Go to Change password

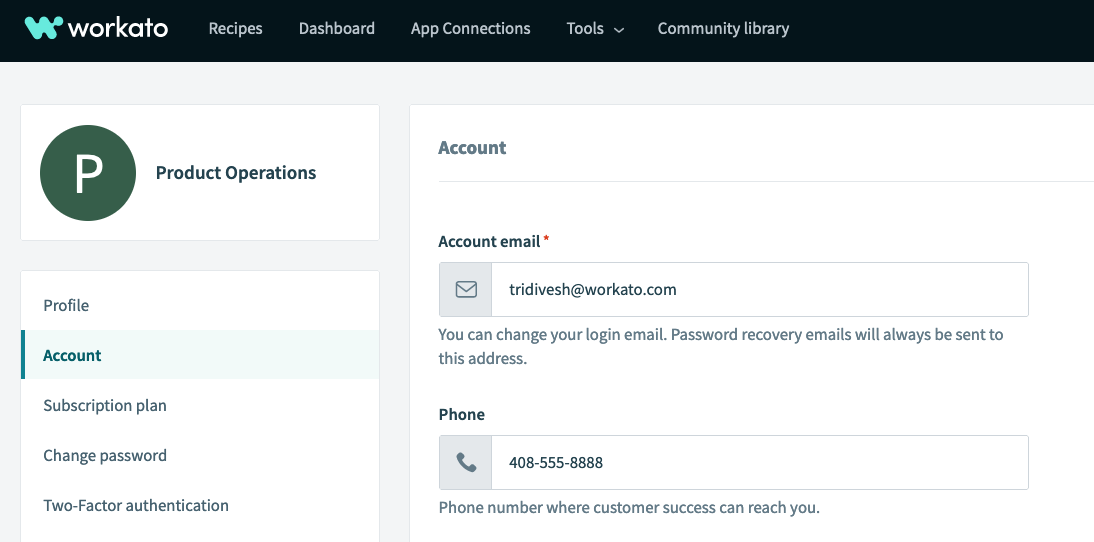point(200,456)
